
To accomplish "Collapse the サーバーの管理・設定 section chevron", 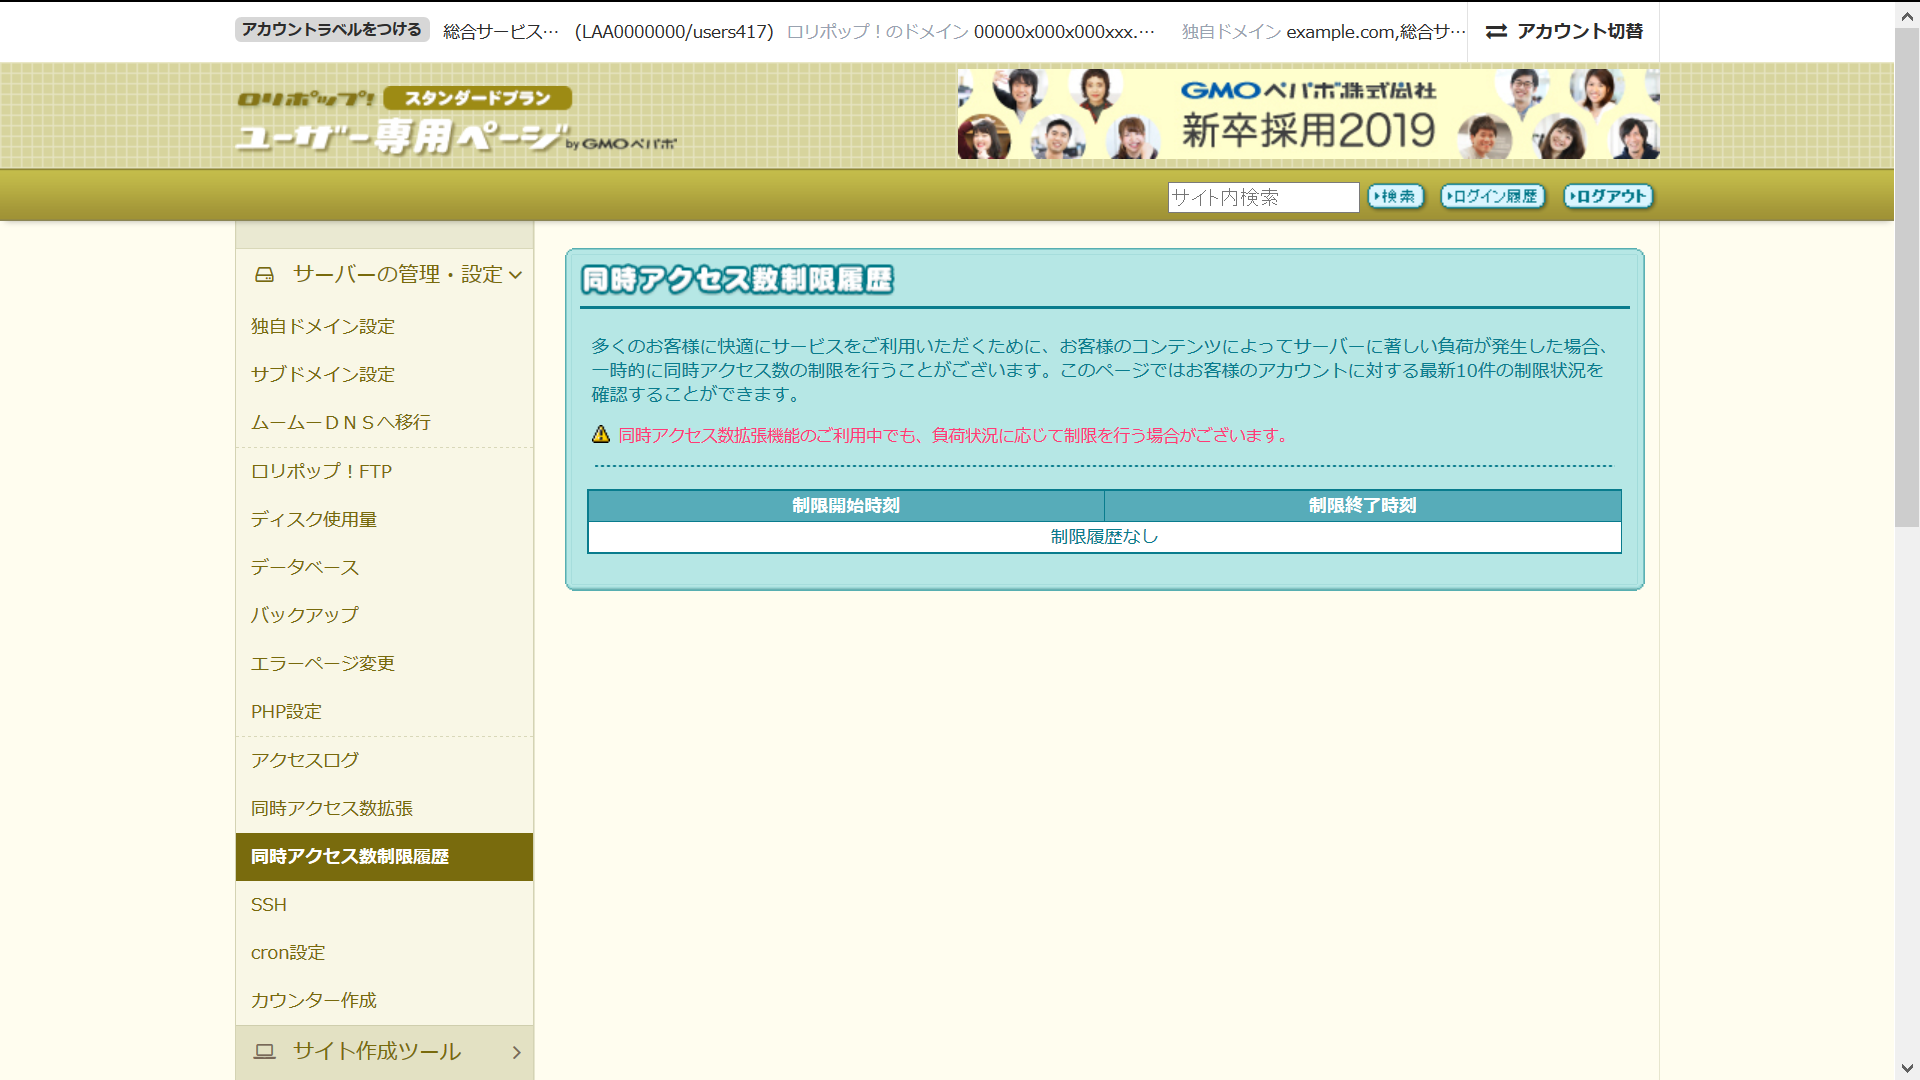I will [516, 275].
